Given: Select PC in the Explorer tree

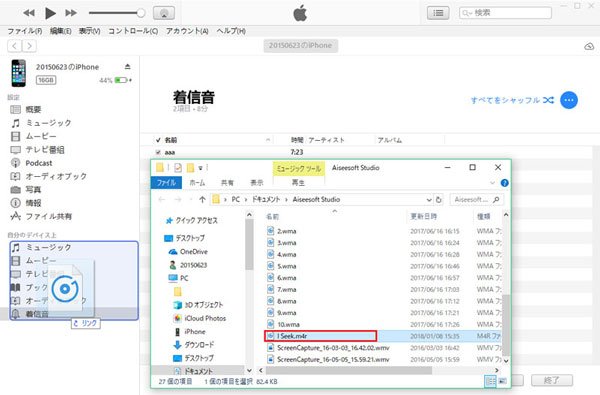Looking at the screenshot, I should (x=184, y=278).
